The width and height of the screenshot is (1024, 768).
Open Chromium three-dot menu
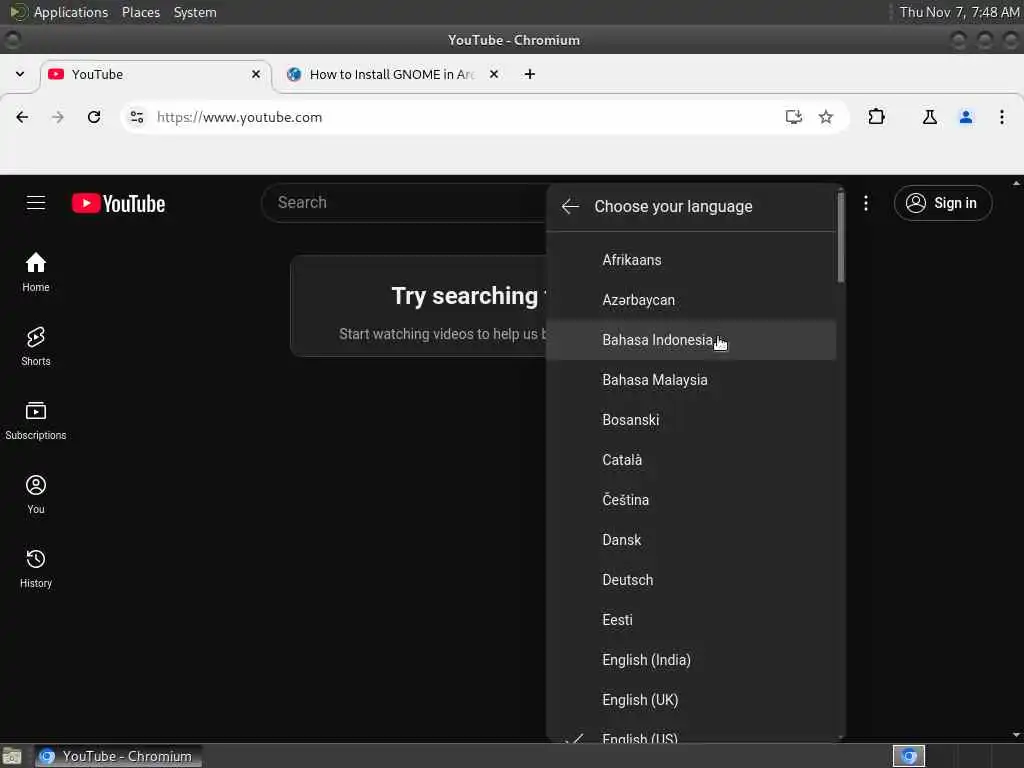(x=1001, y=117)
